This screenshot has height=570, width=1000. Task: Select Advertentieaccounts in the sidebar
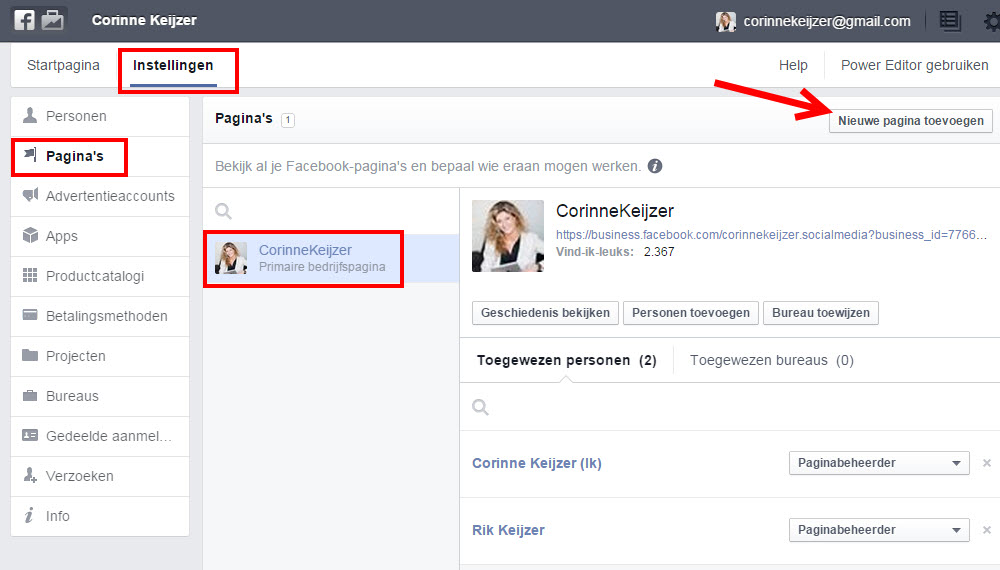[110, 196]
